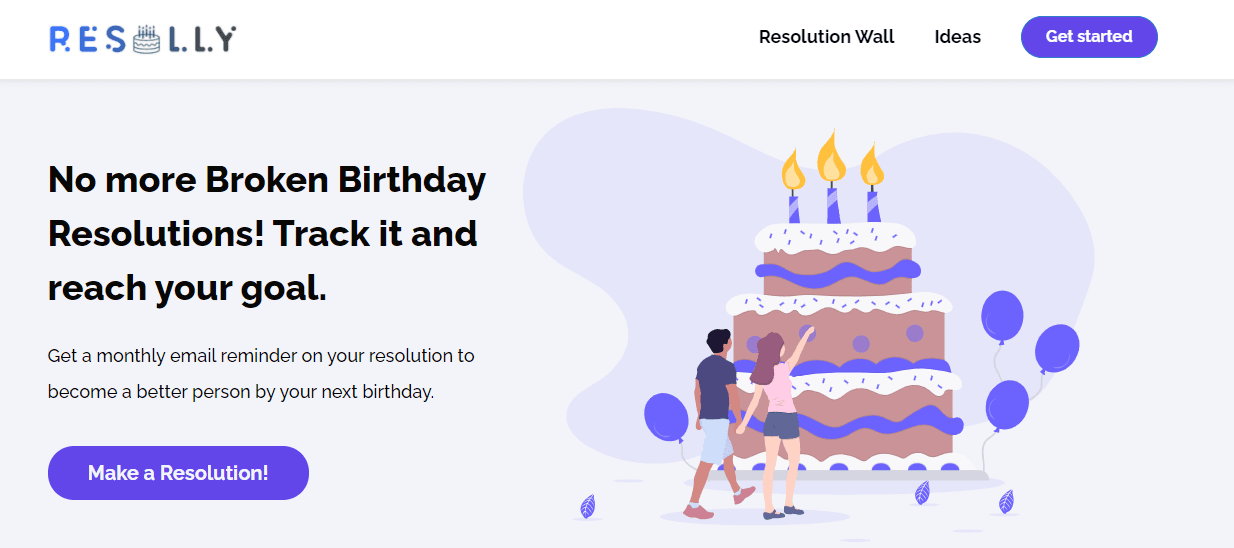Click the Make a Resolution! button
Image resolution: width=1234 pixels, height=548 pixels.
tap(178, 473)
